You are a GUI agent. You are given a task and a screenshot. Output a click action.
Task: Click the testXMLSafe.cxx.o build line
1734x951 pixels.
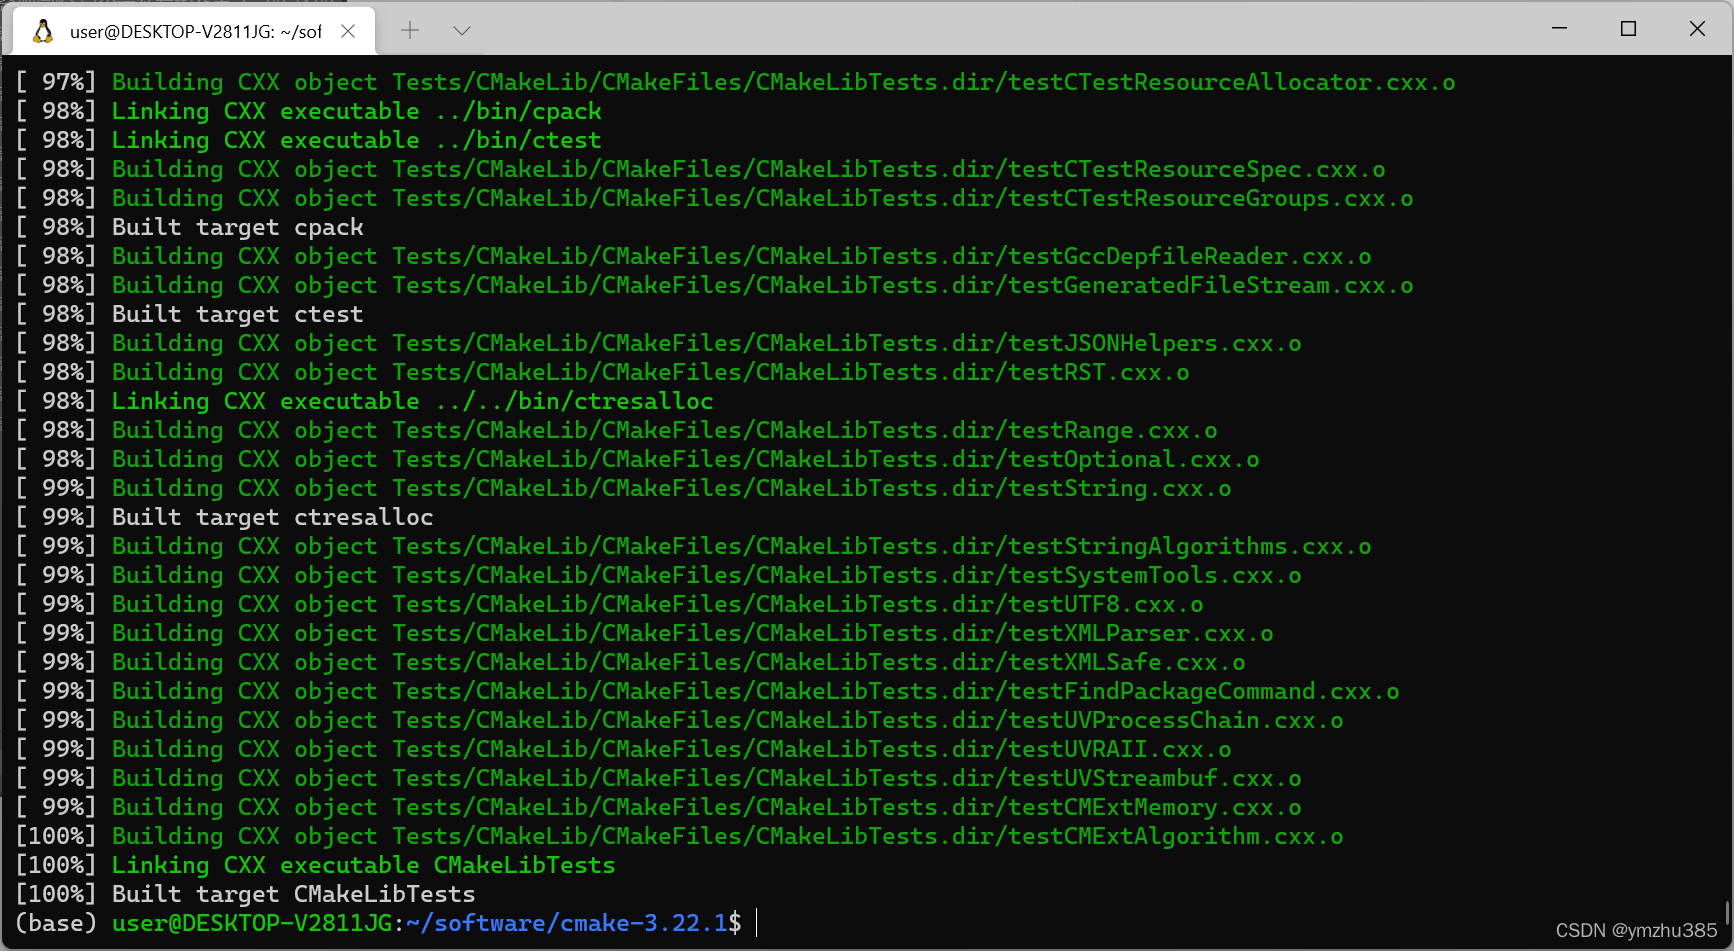click(x=631, y=662)
